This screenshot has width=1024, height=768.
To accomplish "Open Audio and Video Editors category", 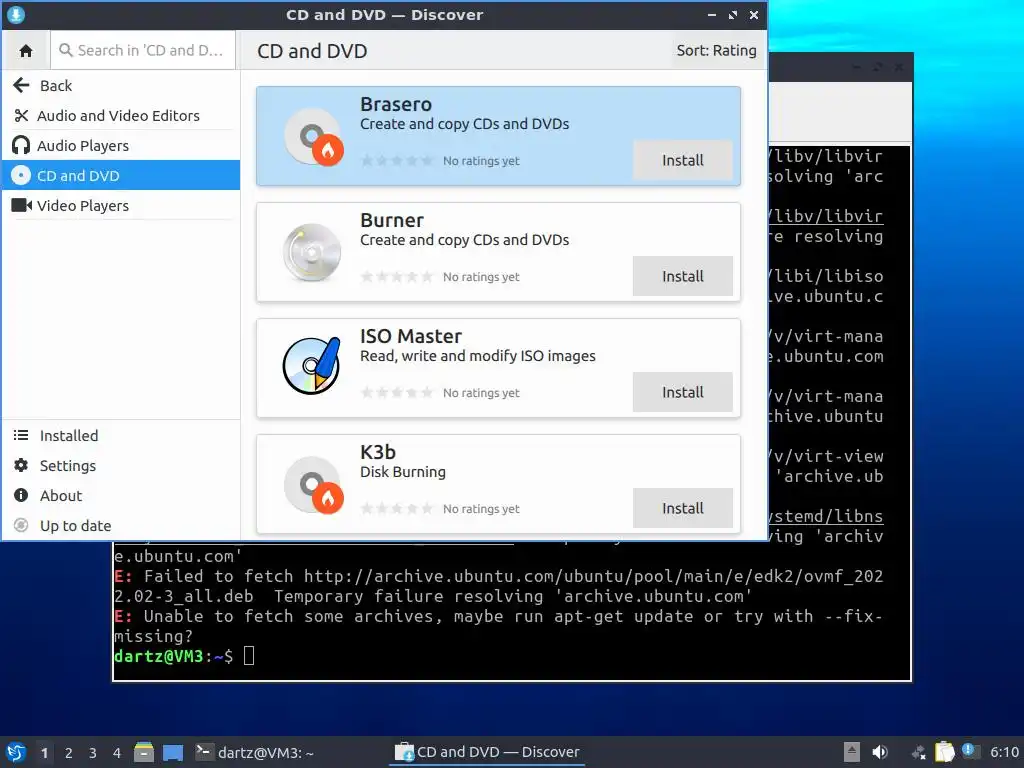I will click(121, 116).
